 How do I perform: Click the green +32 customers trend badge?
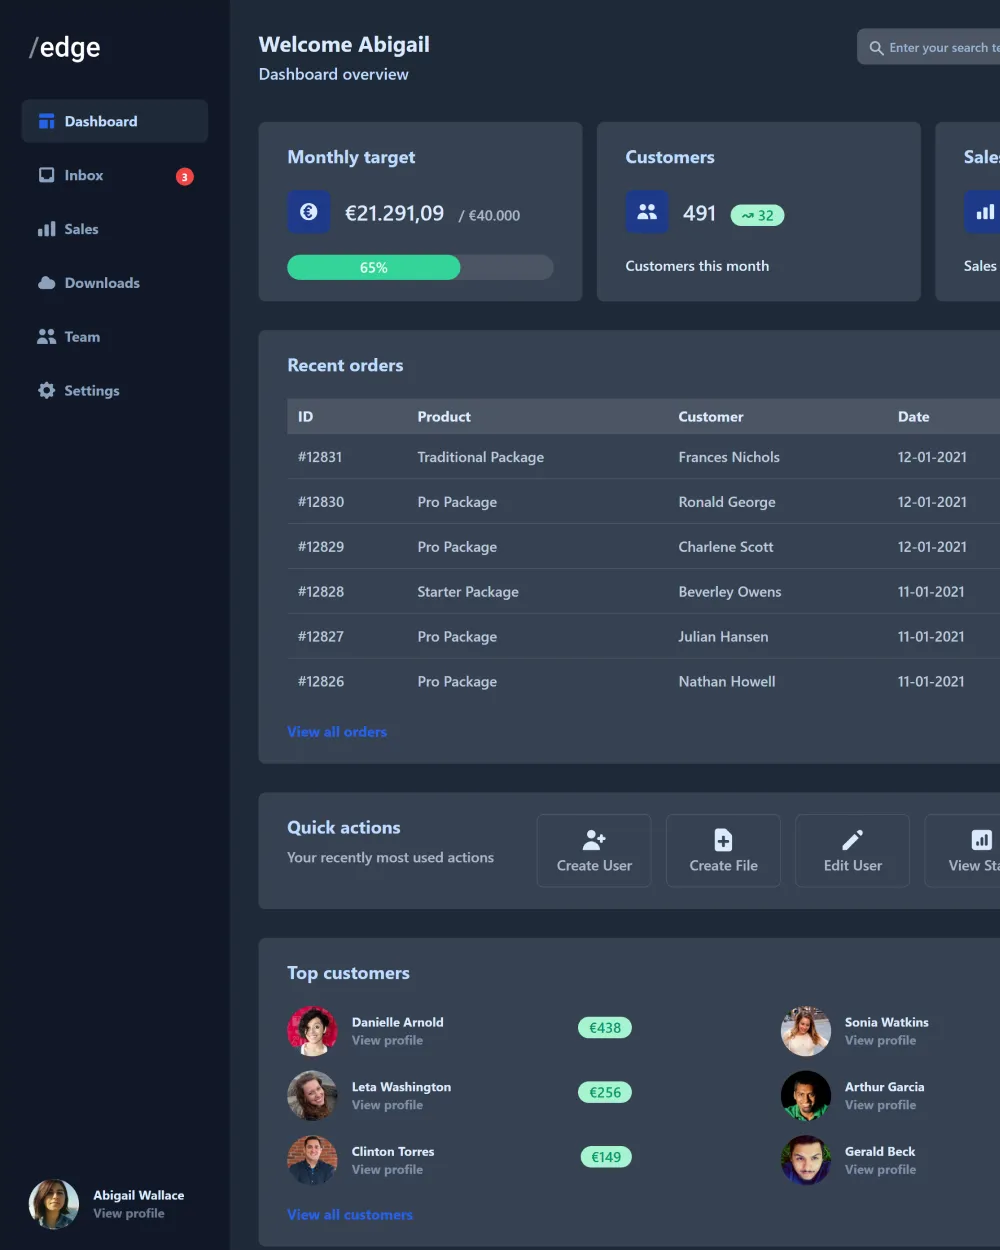758,215
